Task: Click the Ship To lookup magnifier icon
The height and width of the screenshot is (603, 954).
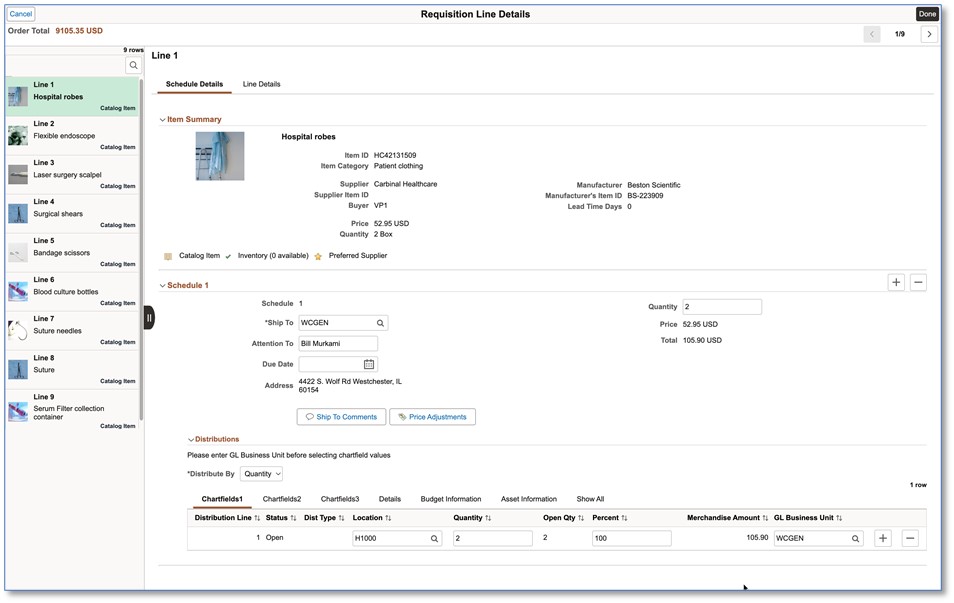Action: click(380, 323)
